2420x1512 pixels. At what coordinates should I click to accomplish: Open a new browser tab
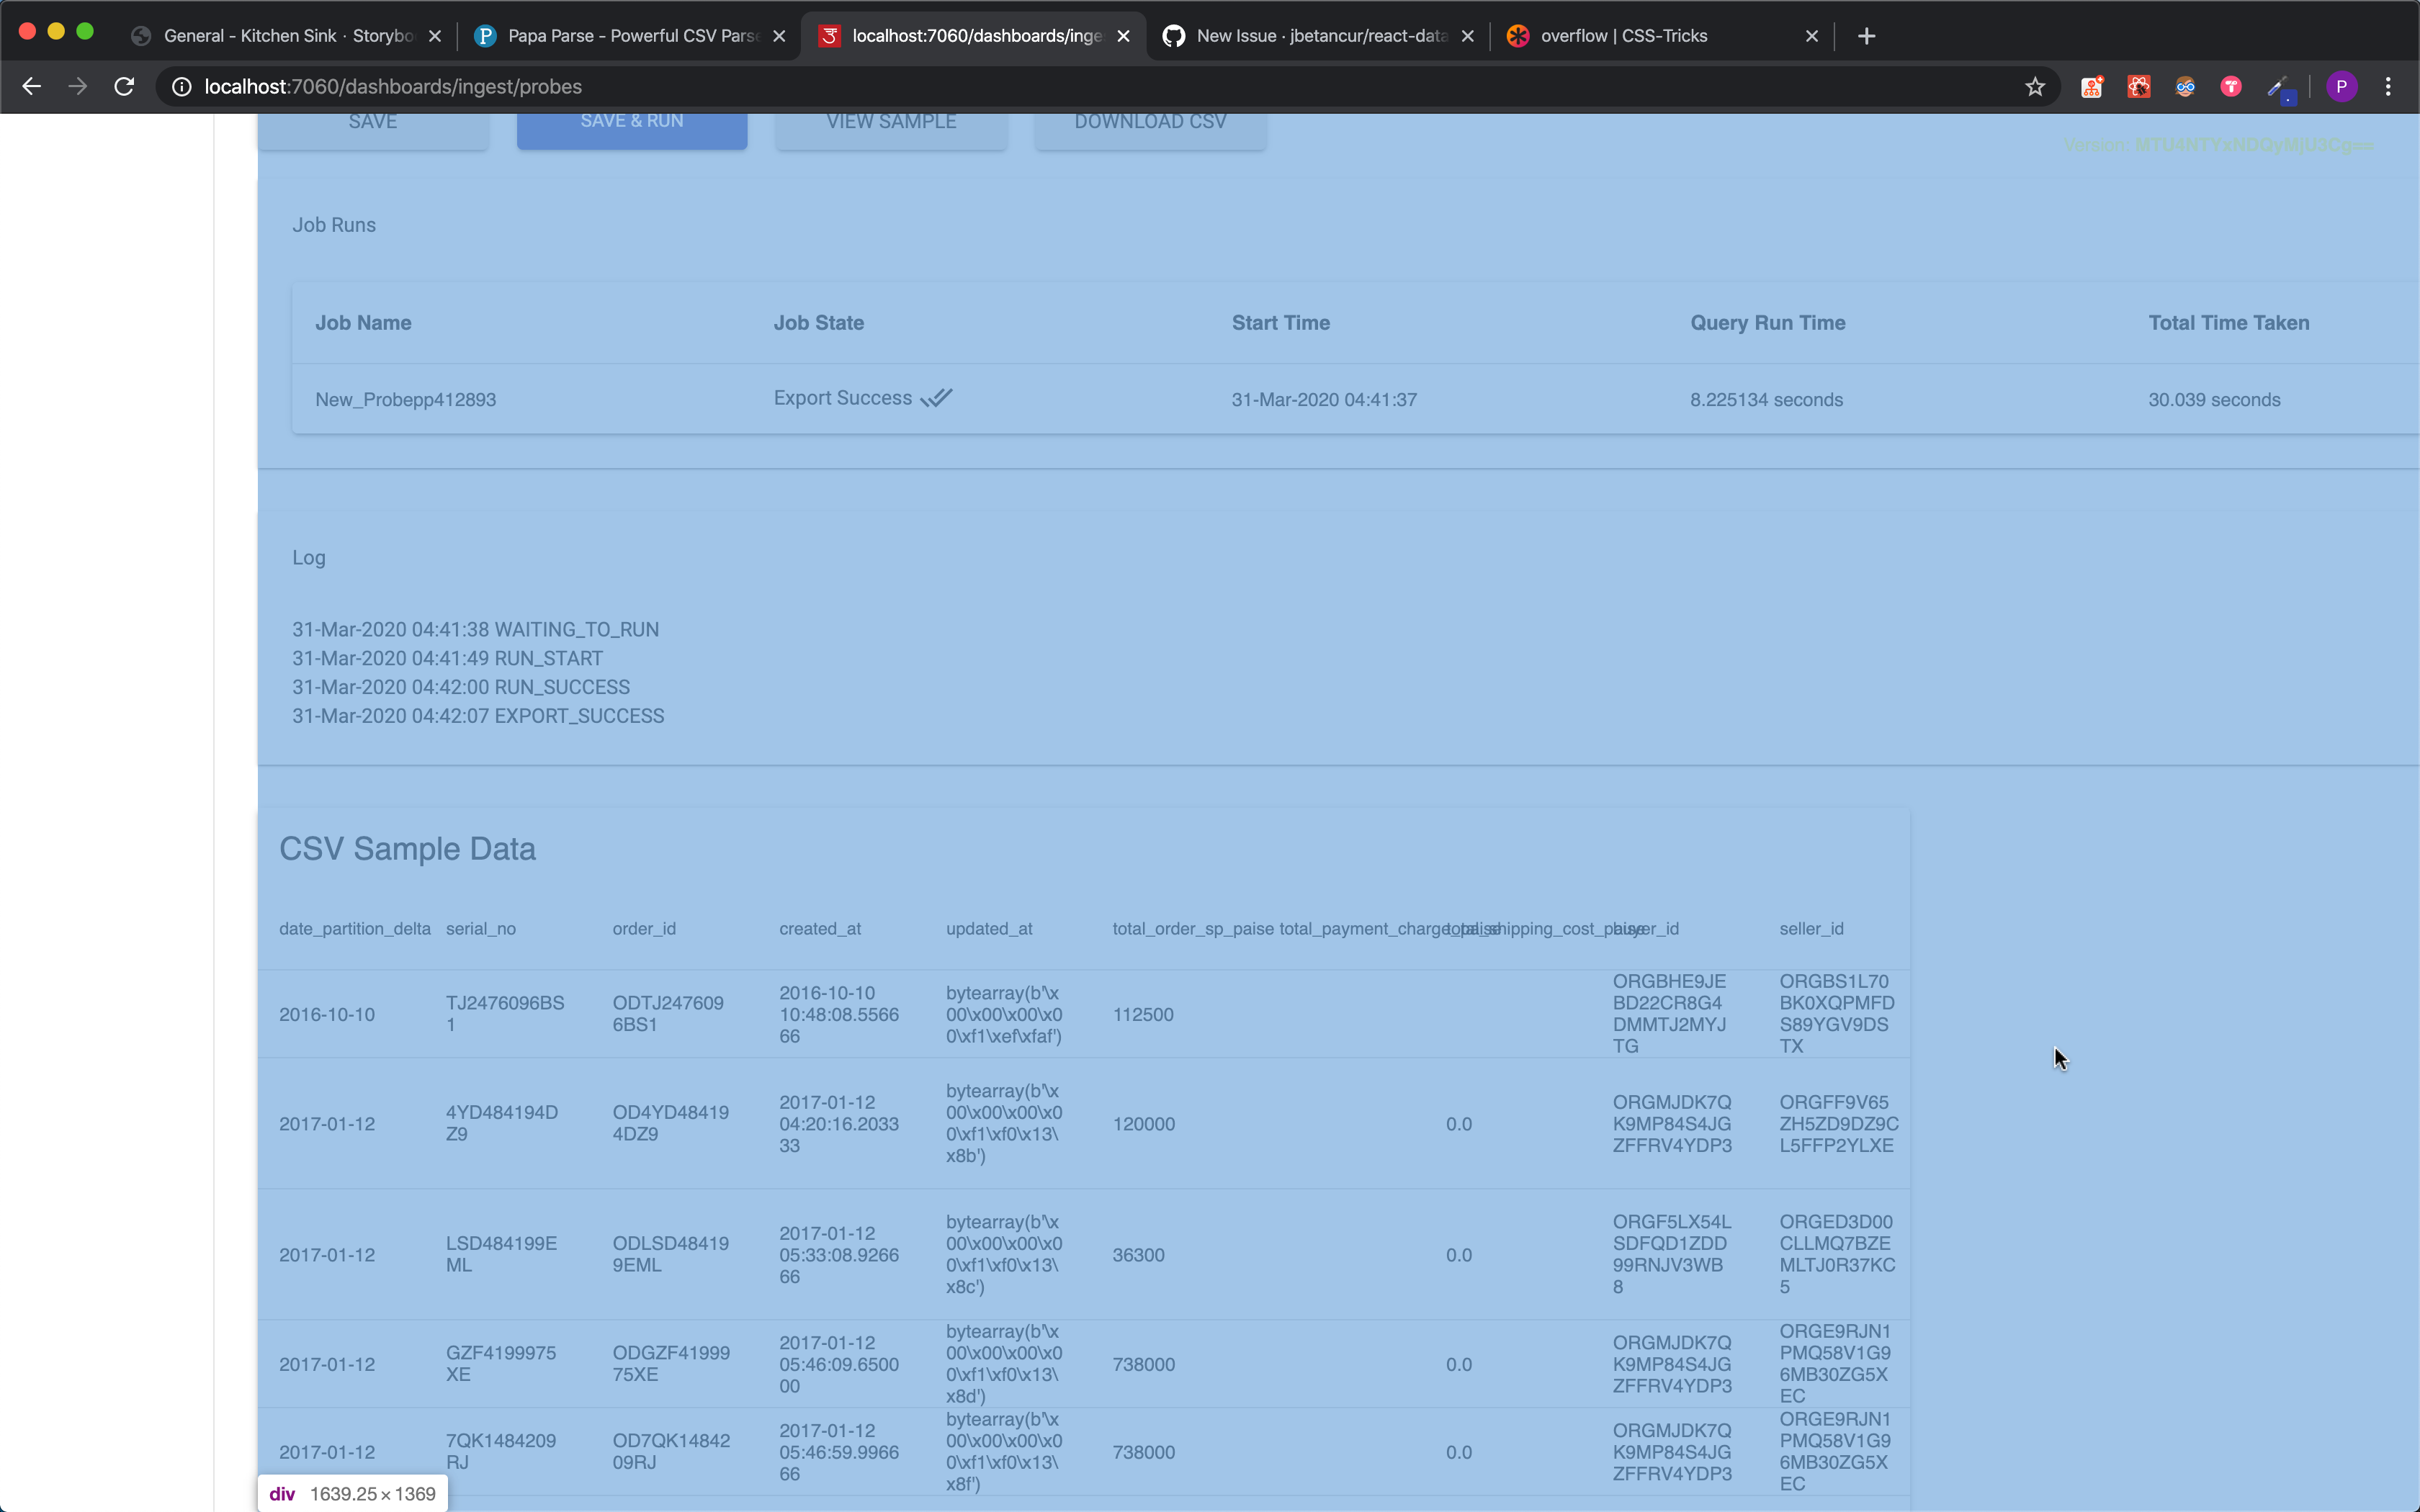coord(1866,36)
